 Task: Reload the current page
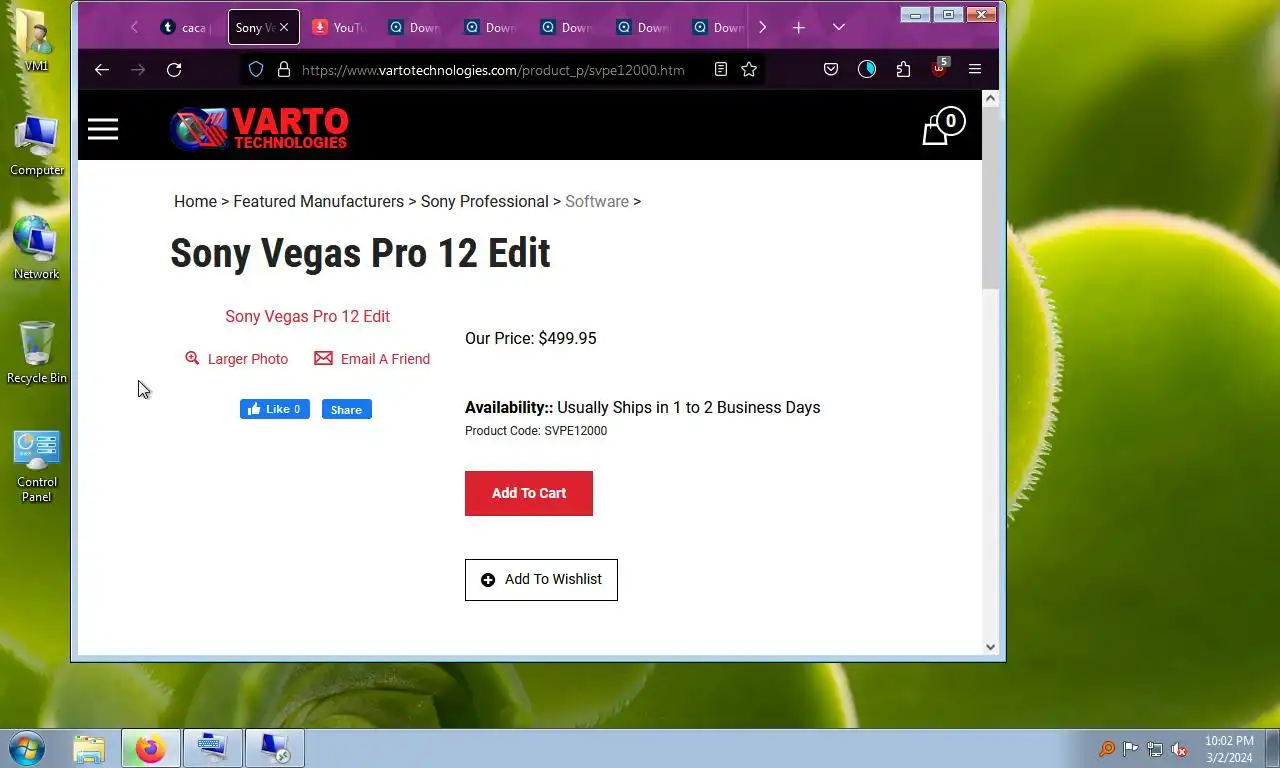(174, 69)
